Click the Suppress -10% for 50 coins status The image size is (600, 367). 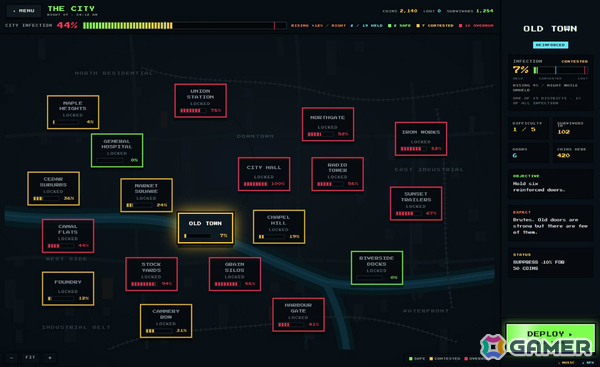pos(550,262)
